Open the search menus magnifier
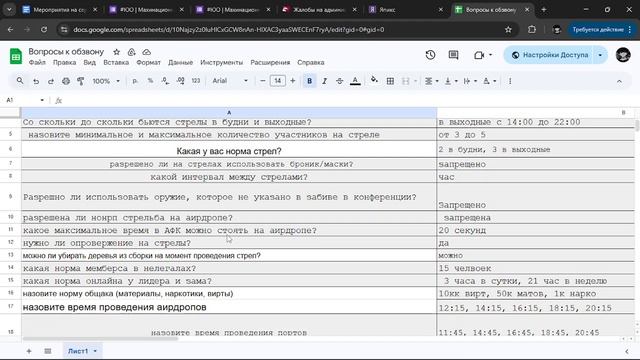 click(20, 81)
